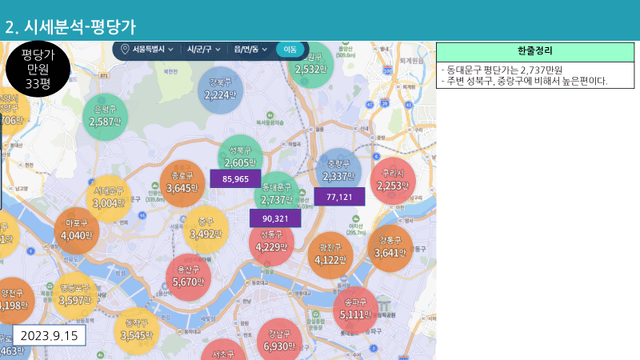Open the 읍/면/동 neighborhood dropdown
Viewport: 640px width, 360px height.
pos(250,49)
